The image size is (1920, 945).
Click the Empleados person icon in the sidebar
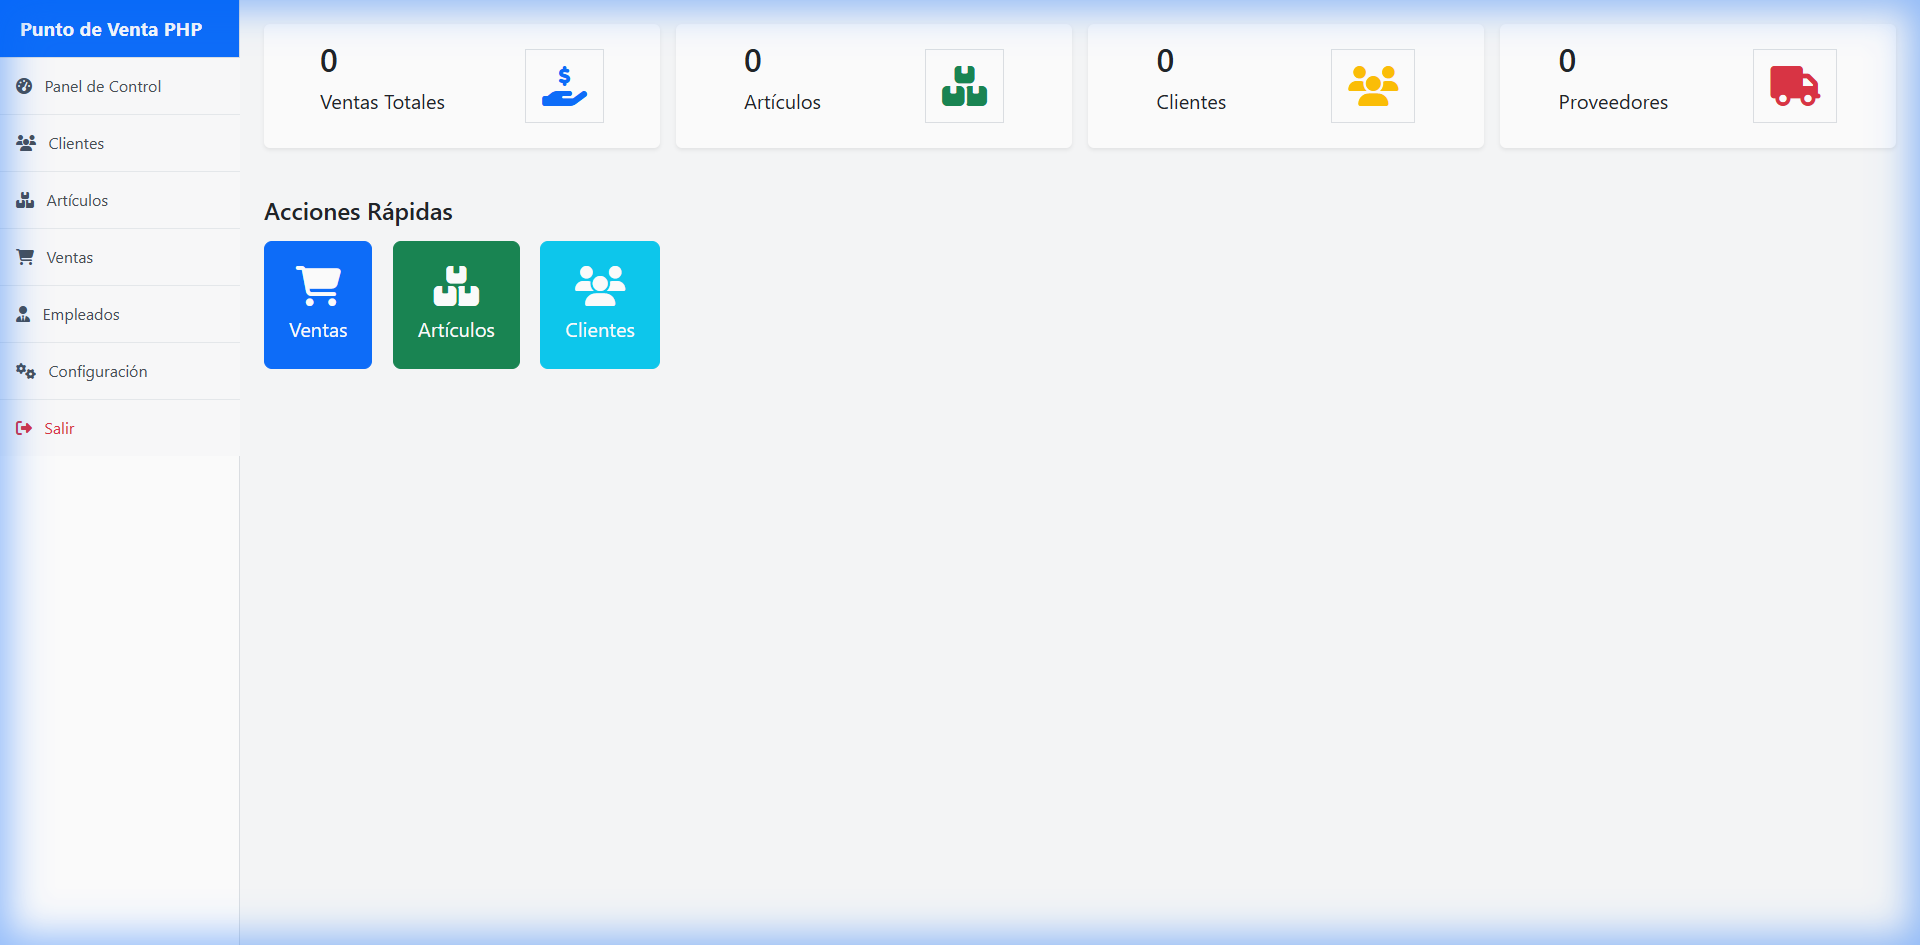point(23,313)
